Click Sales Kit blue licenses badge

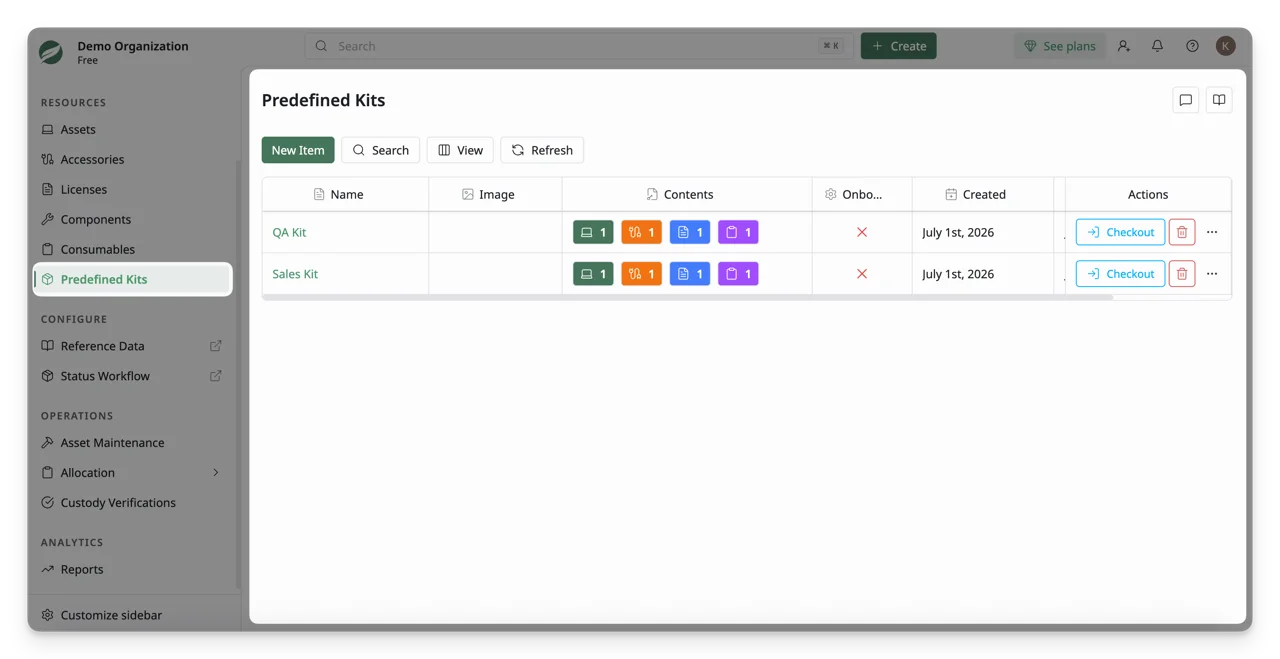(x=690, y=274)
